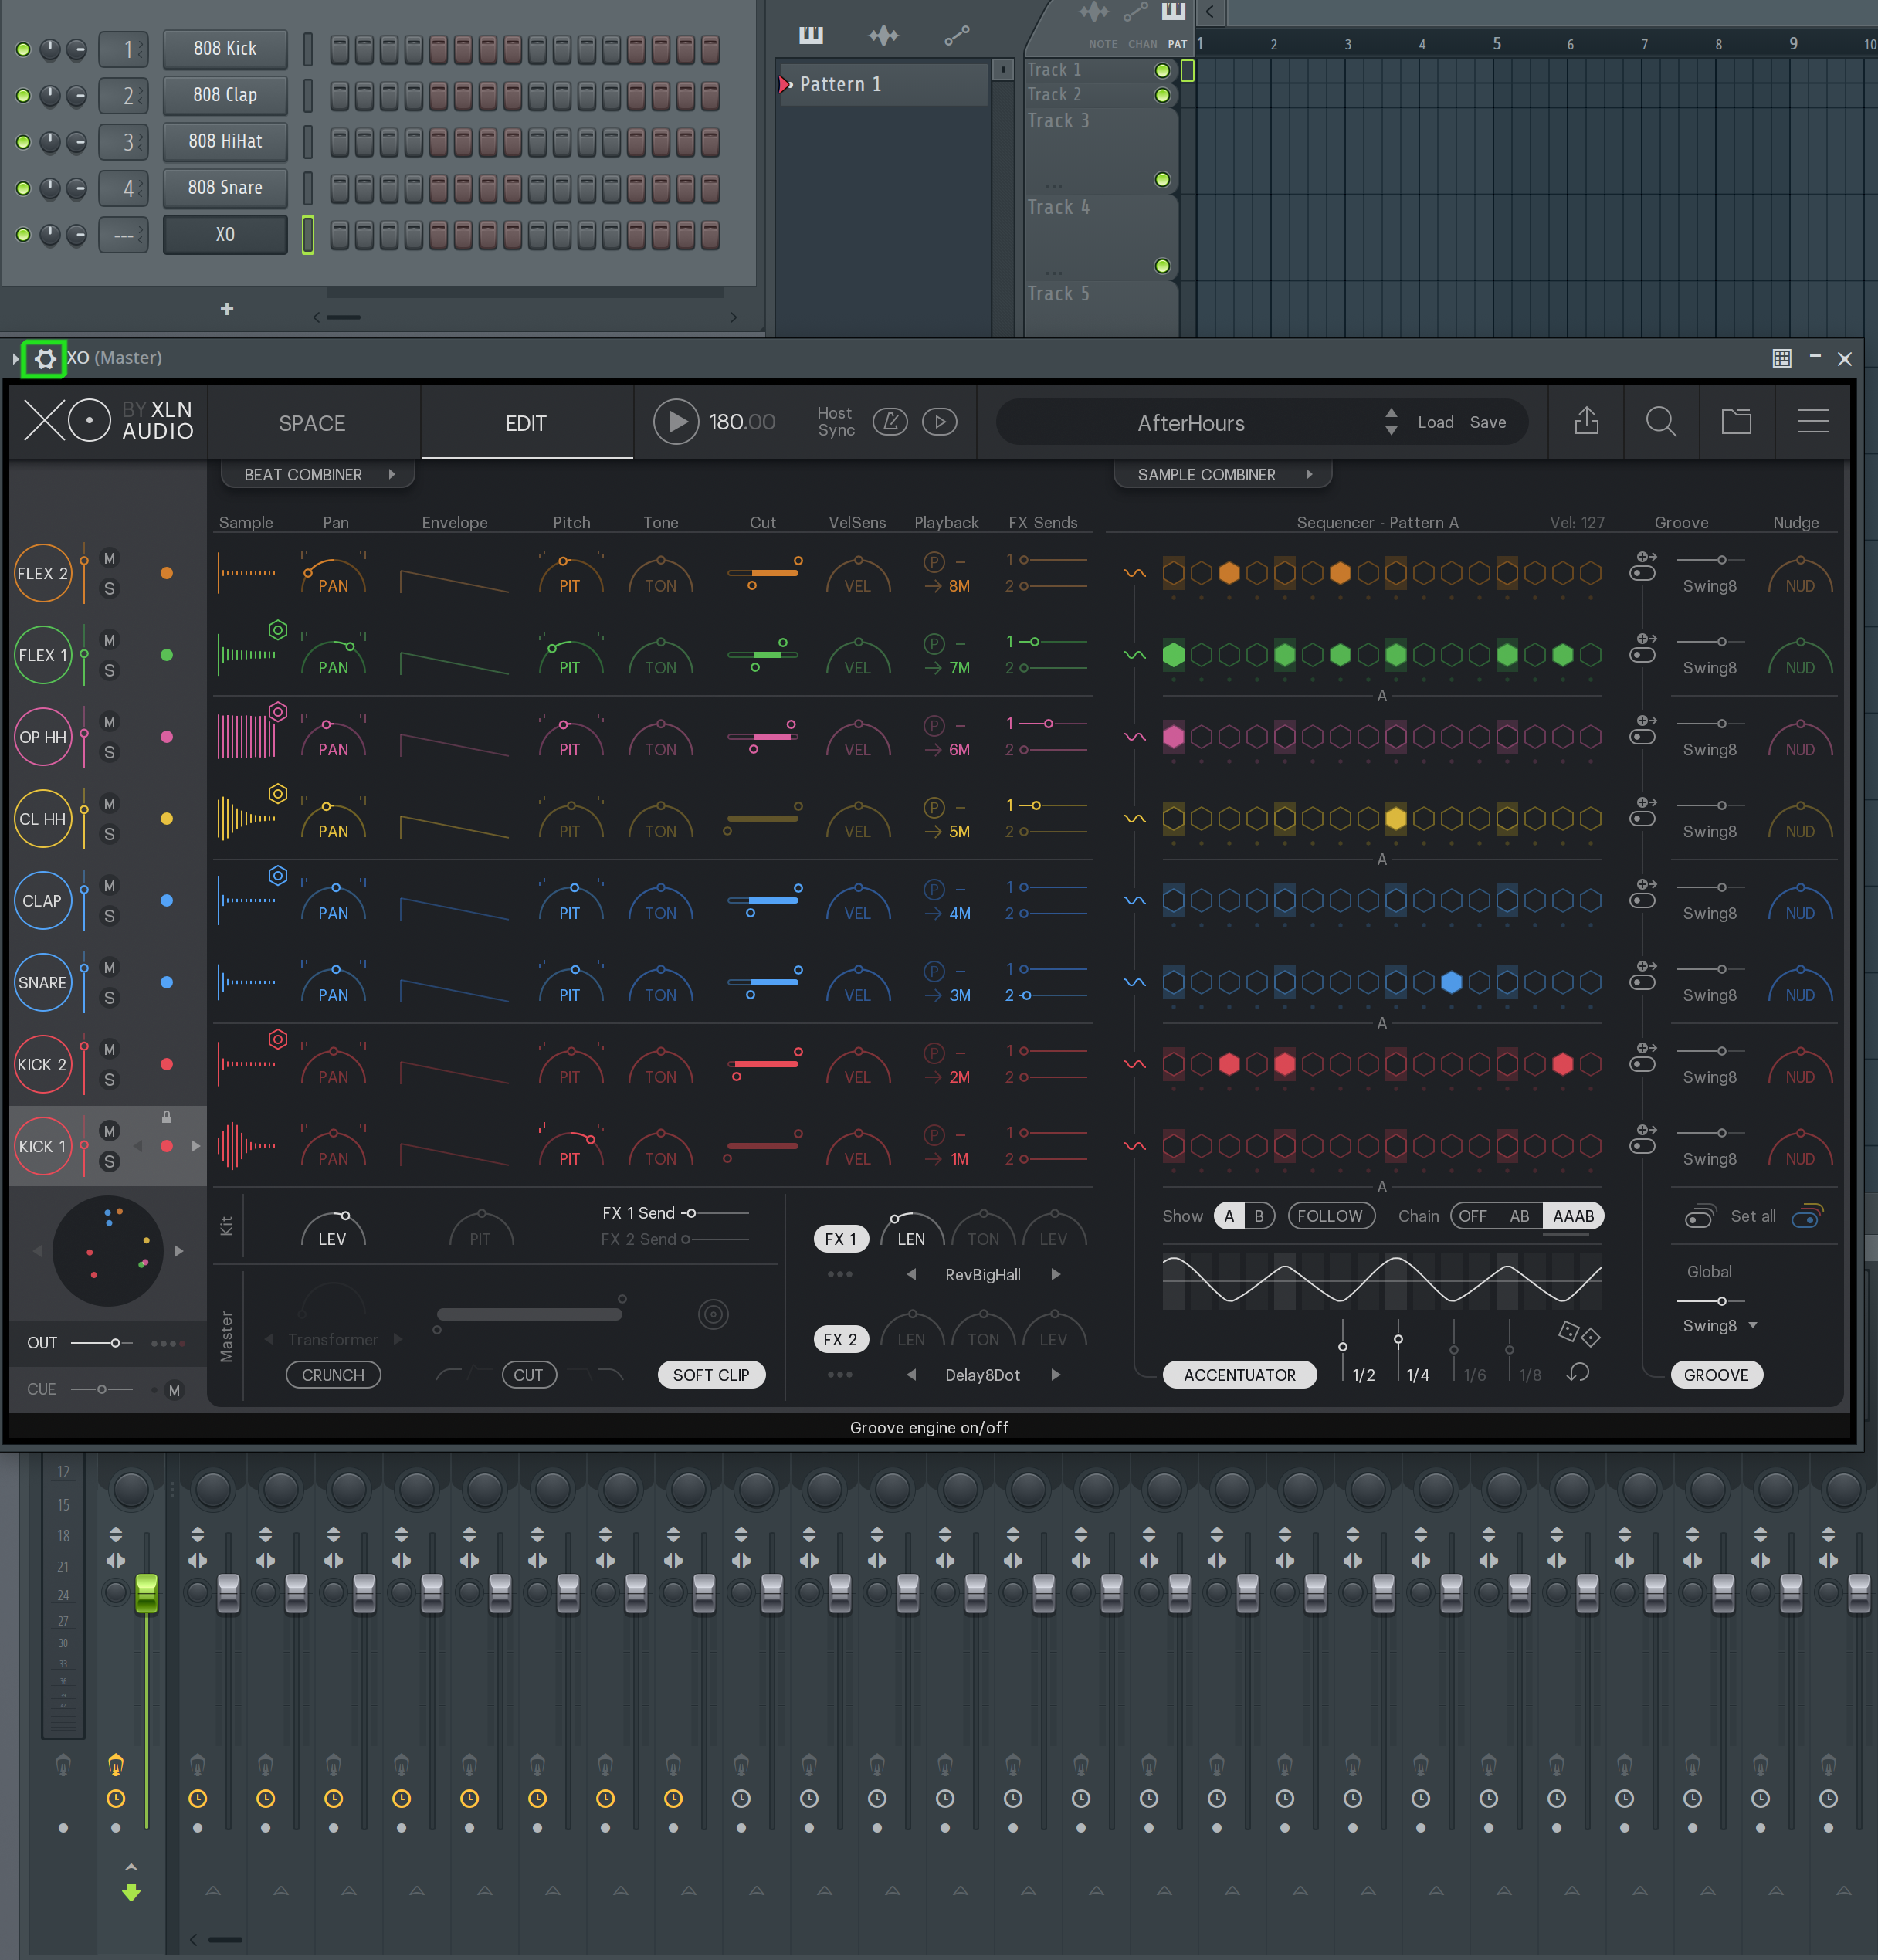This screenshot has height=1960, width=1878.
Task: Click the XO play button
Action: tap(676, 422)
